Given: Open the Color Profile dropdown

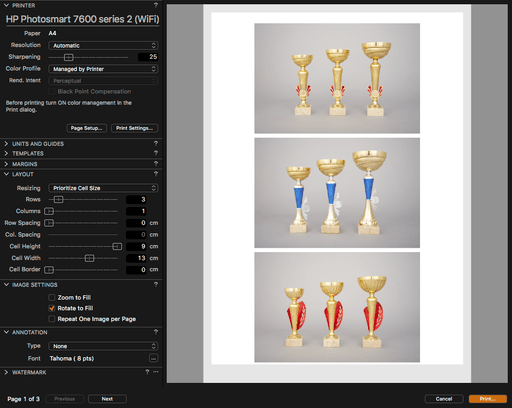Looking at the screenshot, I should [x=103, y=69].
